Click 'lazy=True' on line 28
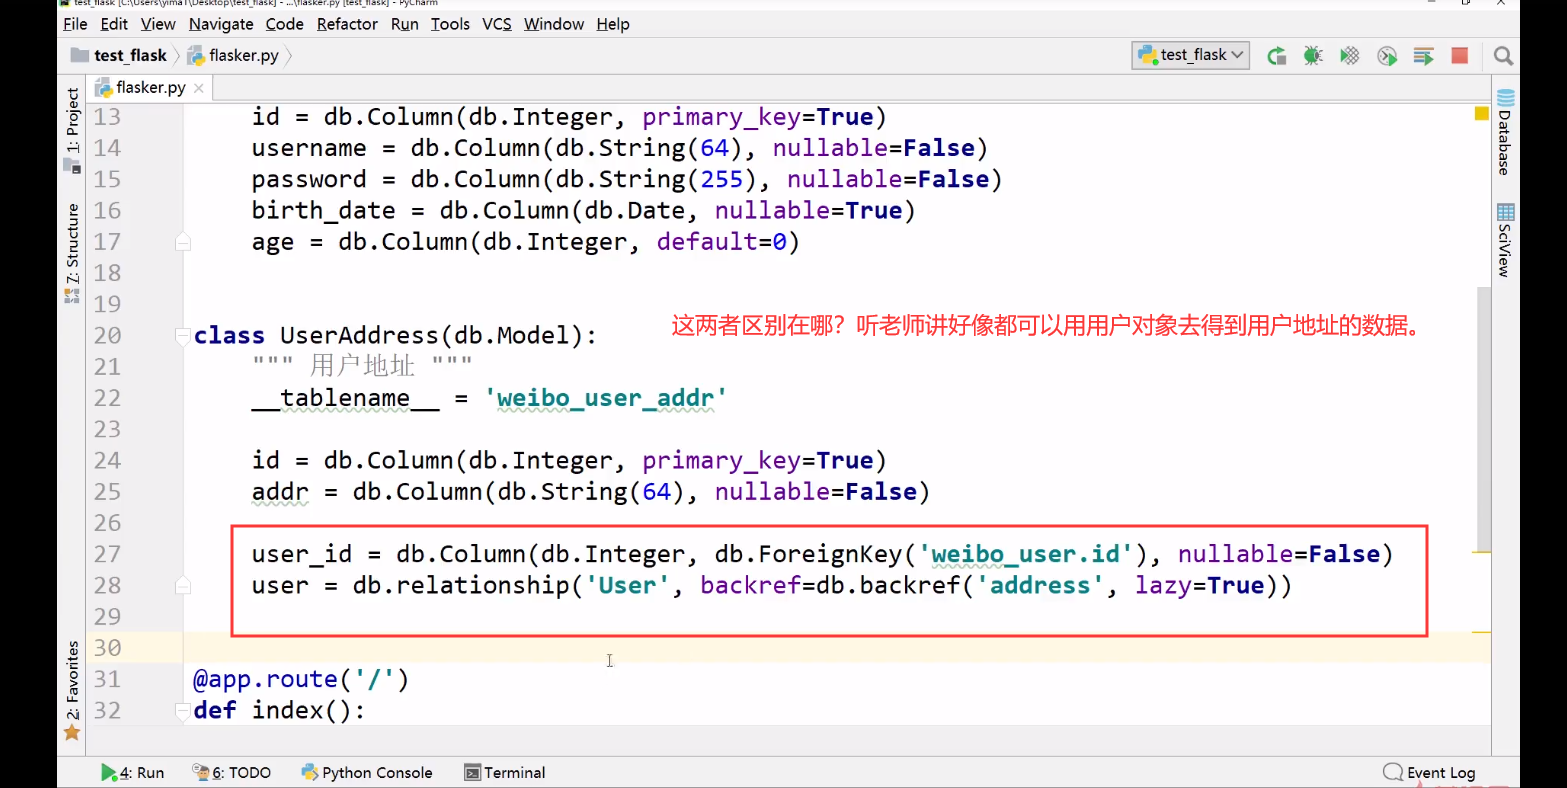 click(x=1199, y=585)
